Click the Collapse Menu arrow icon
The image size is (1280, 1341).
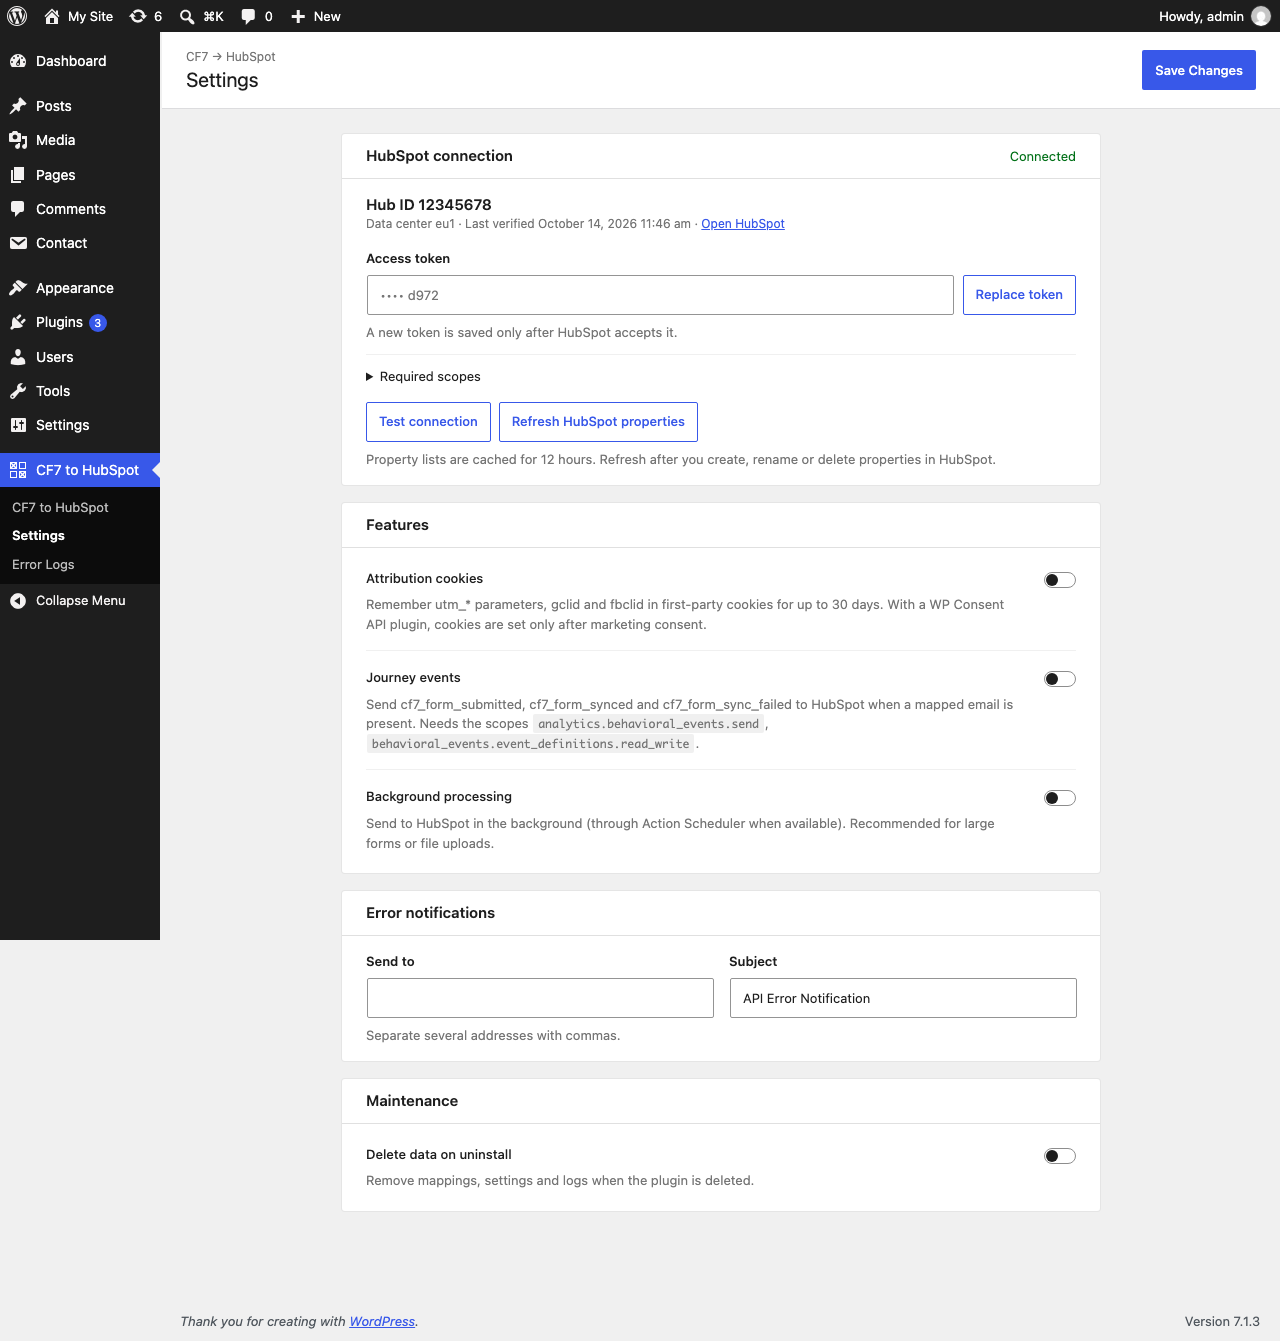[x=18, y=601]
